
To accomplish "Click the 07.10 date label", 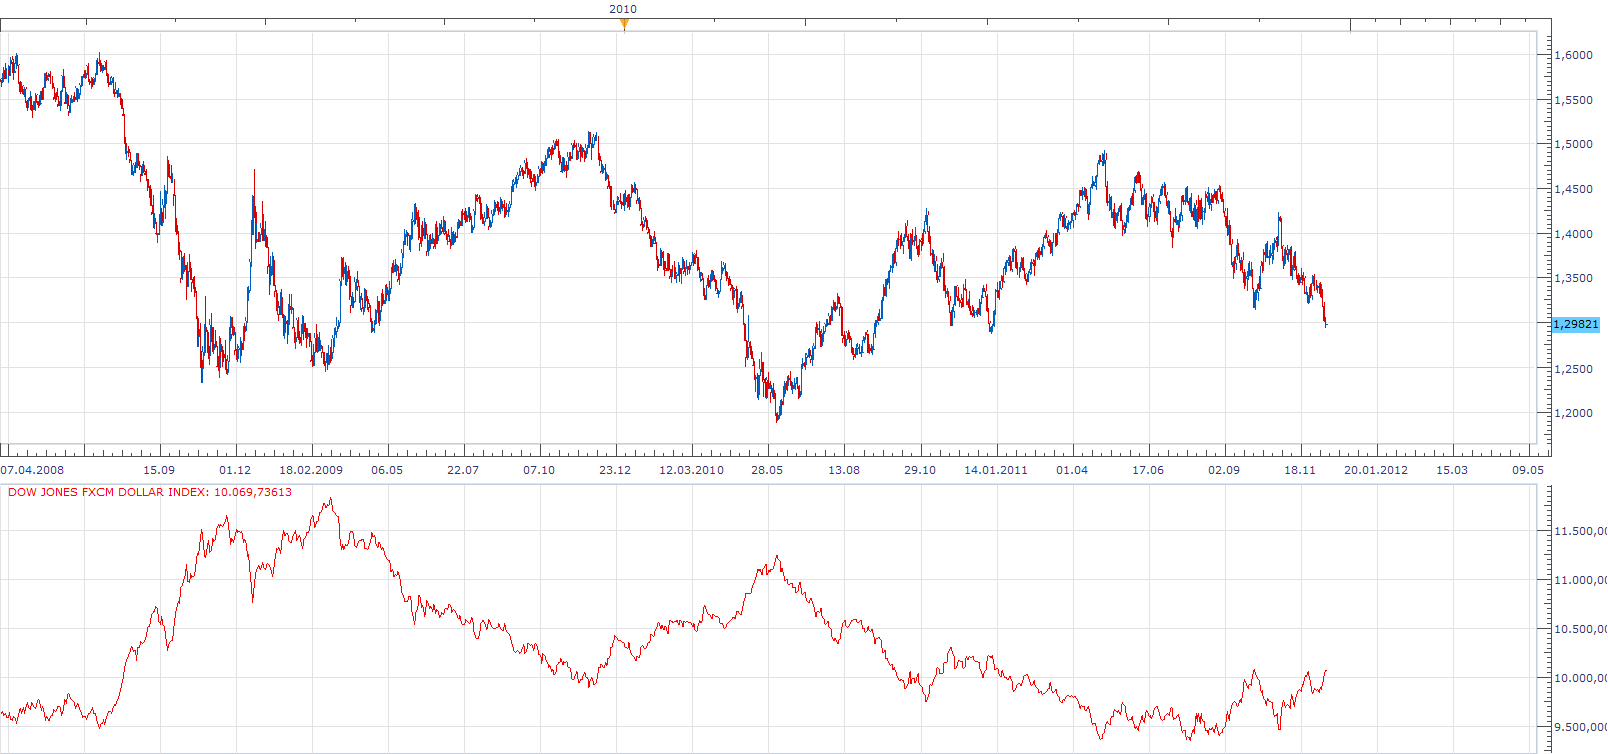I will point(539,470).
